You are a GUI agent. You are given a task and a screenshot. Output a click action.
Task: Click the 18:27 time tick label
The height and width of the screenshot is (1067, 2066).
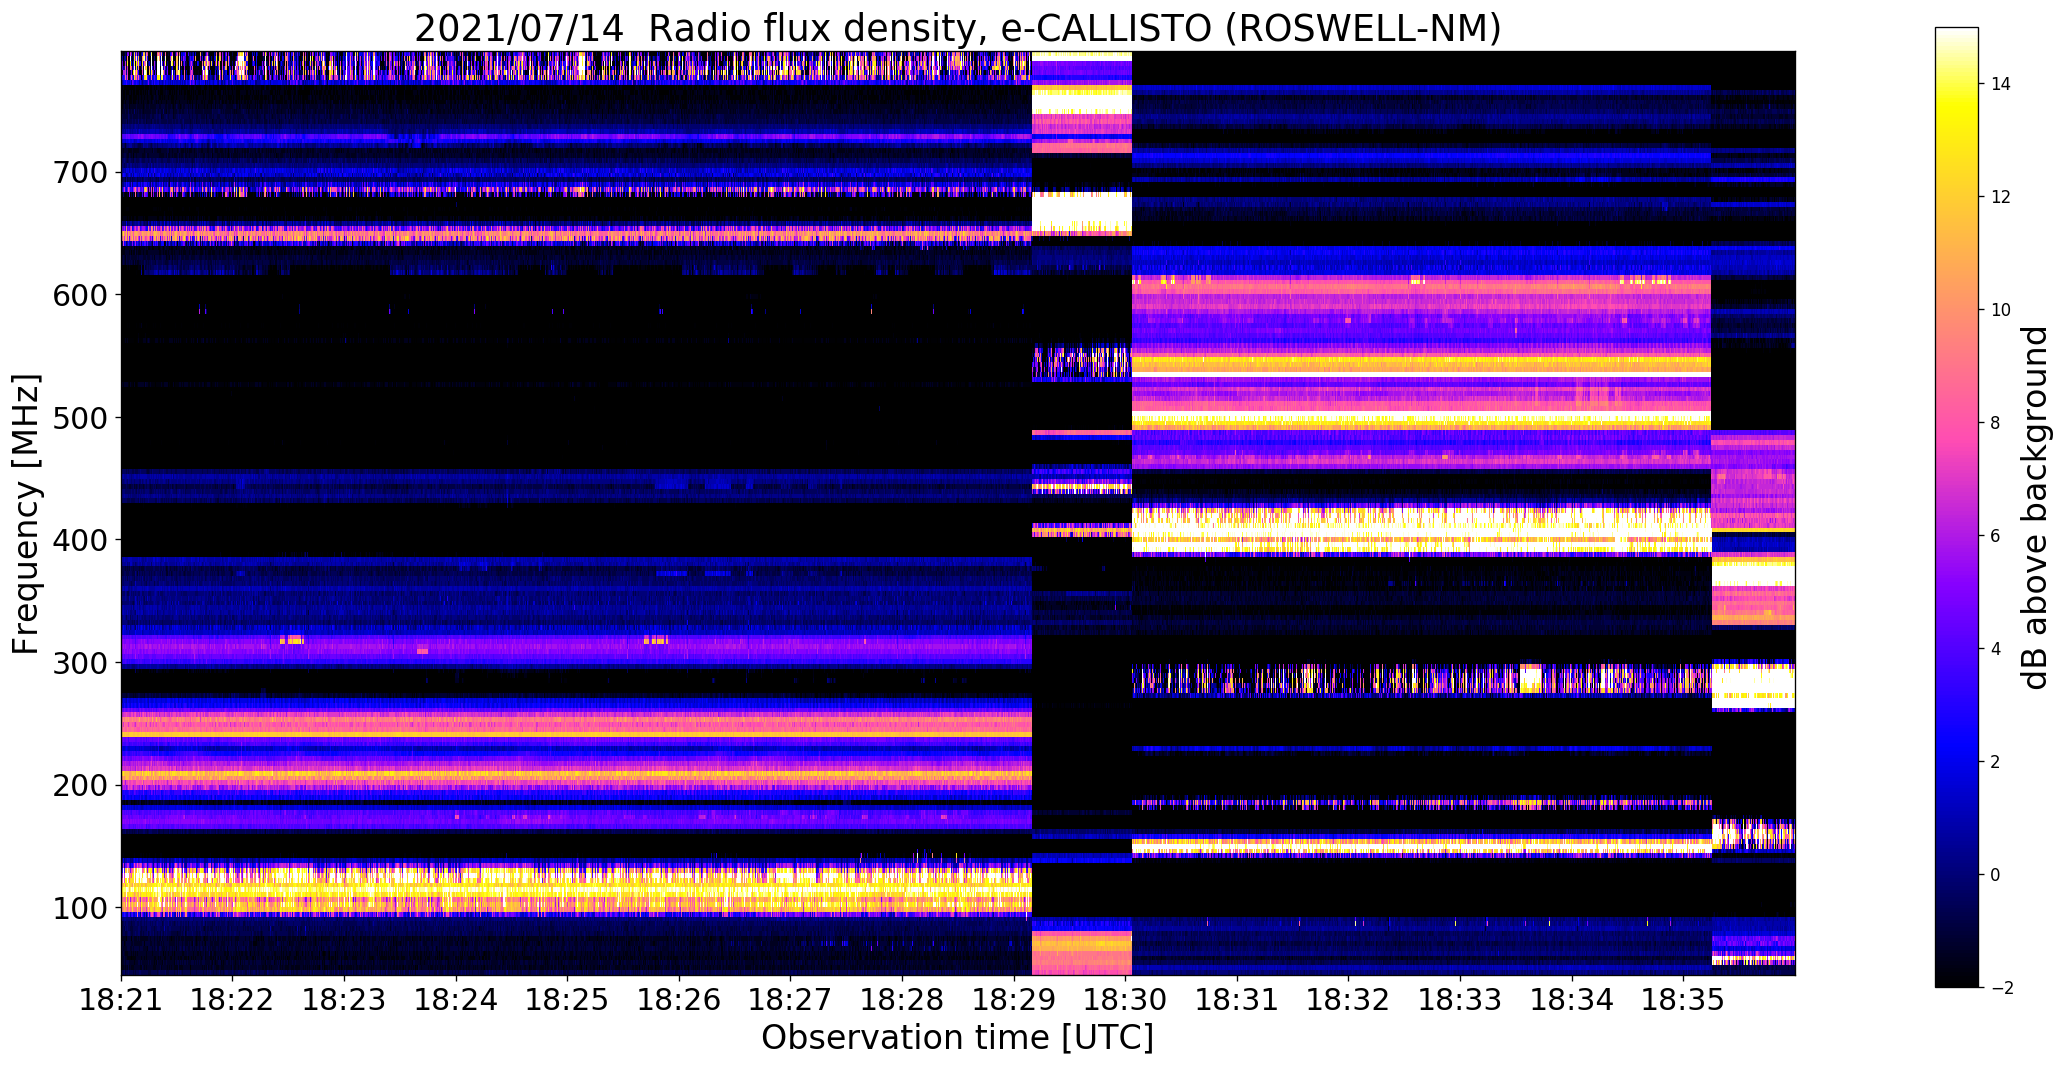tap(791, 1000)
